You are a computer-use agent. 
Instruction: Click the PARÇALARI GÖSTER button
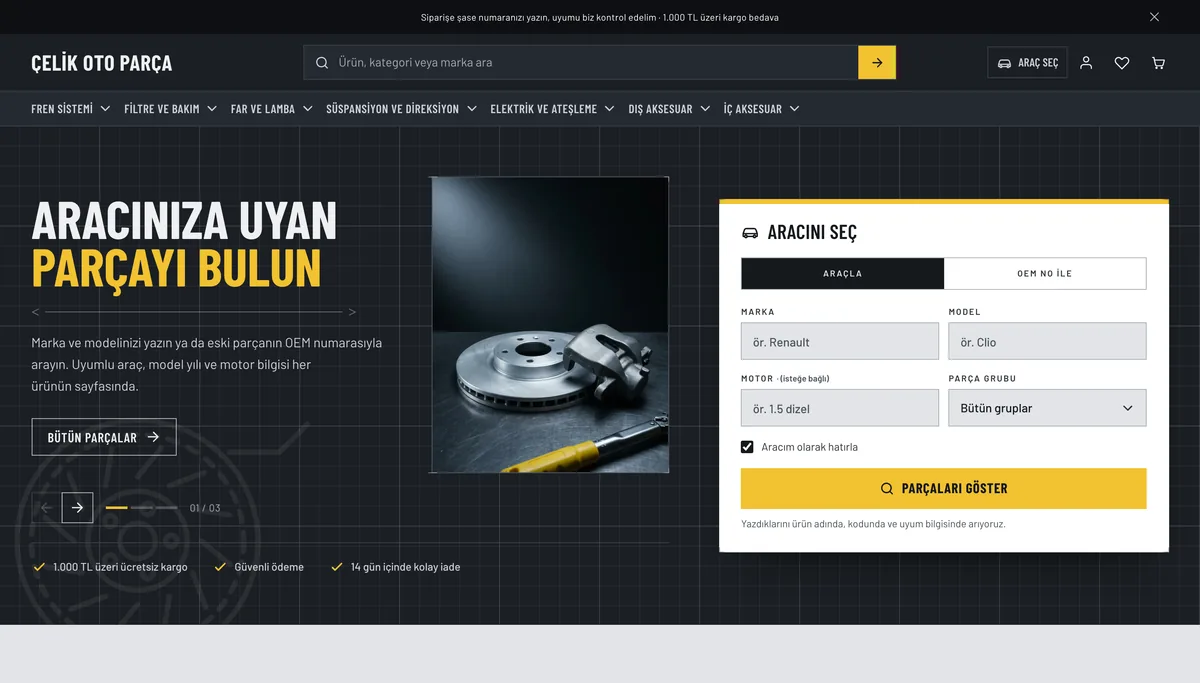(943, 488)
